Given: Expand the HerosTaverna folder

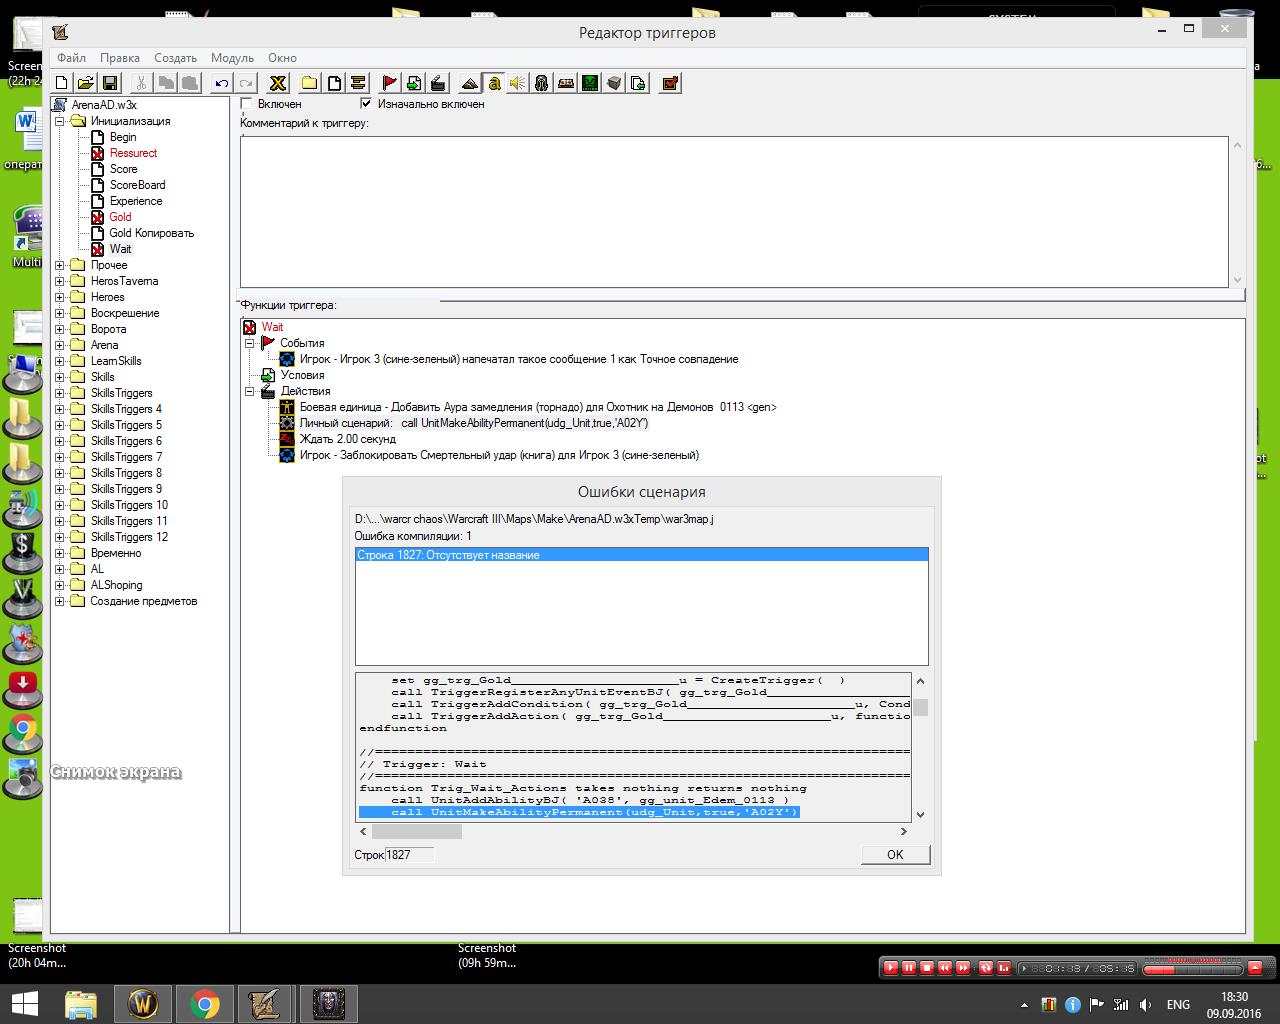Looking at the screenshot, I should [x=60, y=281].
